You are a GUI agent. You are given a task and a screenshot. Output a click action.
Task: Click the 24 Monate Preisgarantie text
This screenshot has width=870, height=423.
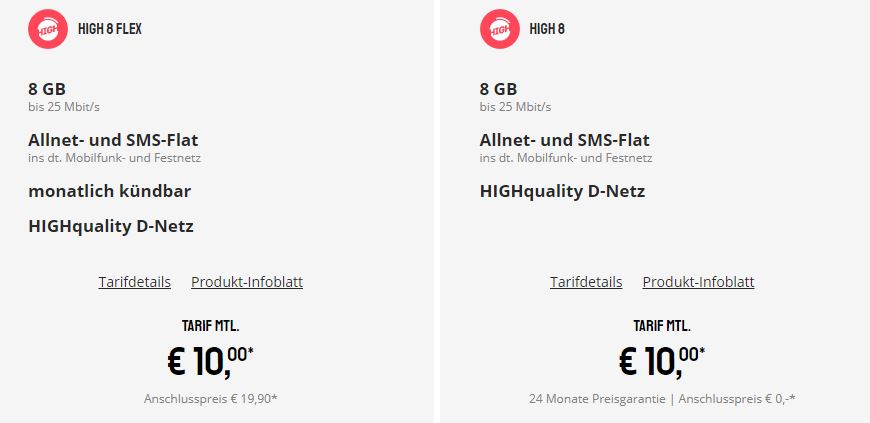(596, 399)
